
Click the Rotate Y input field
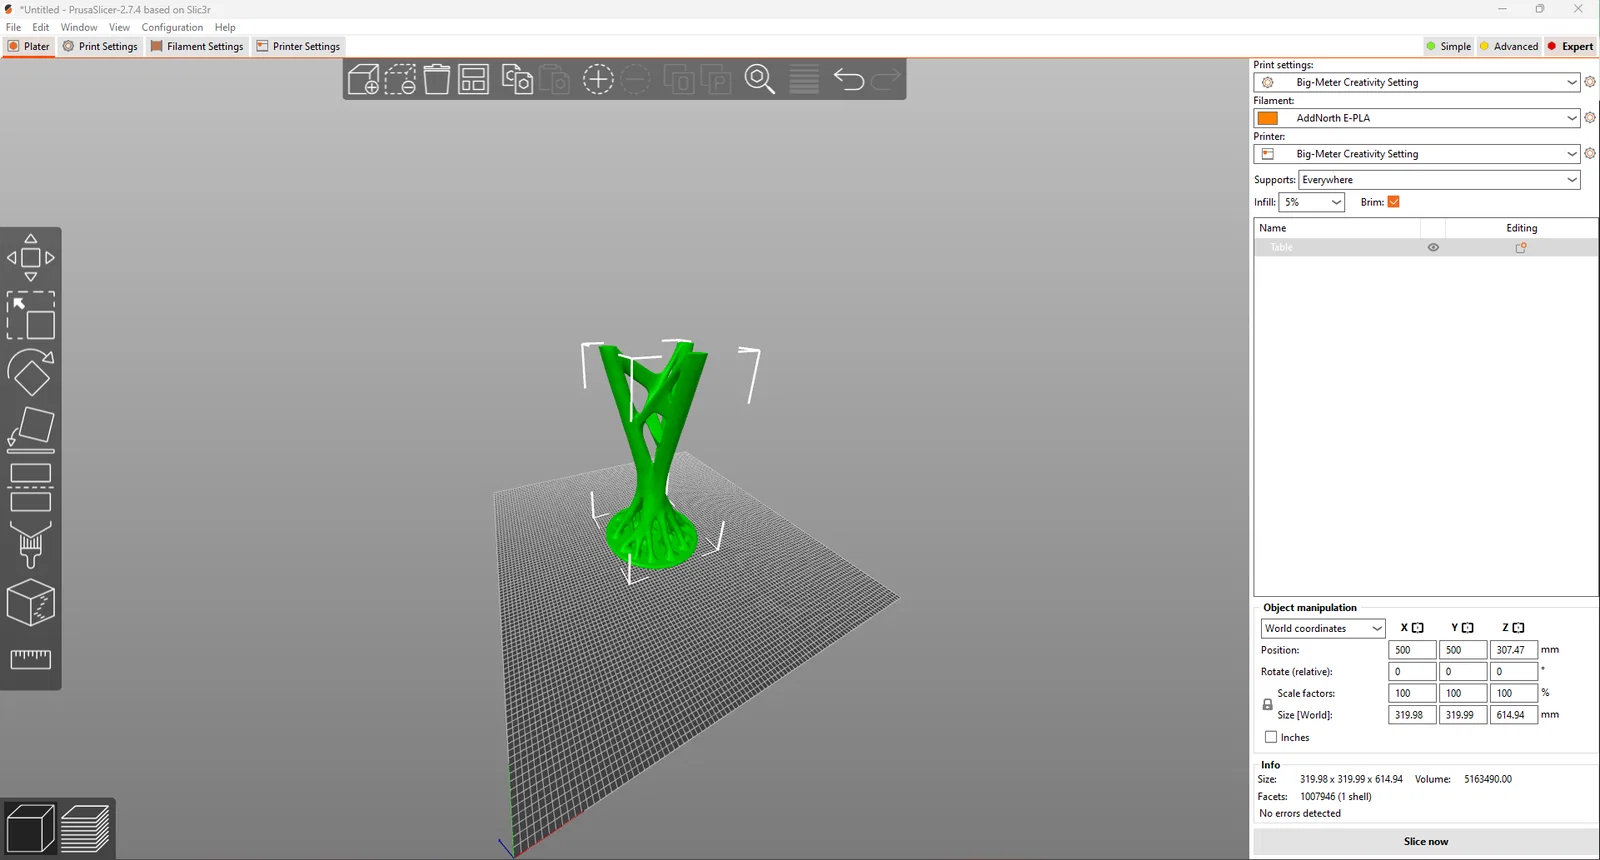[x=1463, y=672]
